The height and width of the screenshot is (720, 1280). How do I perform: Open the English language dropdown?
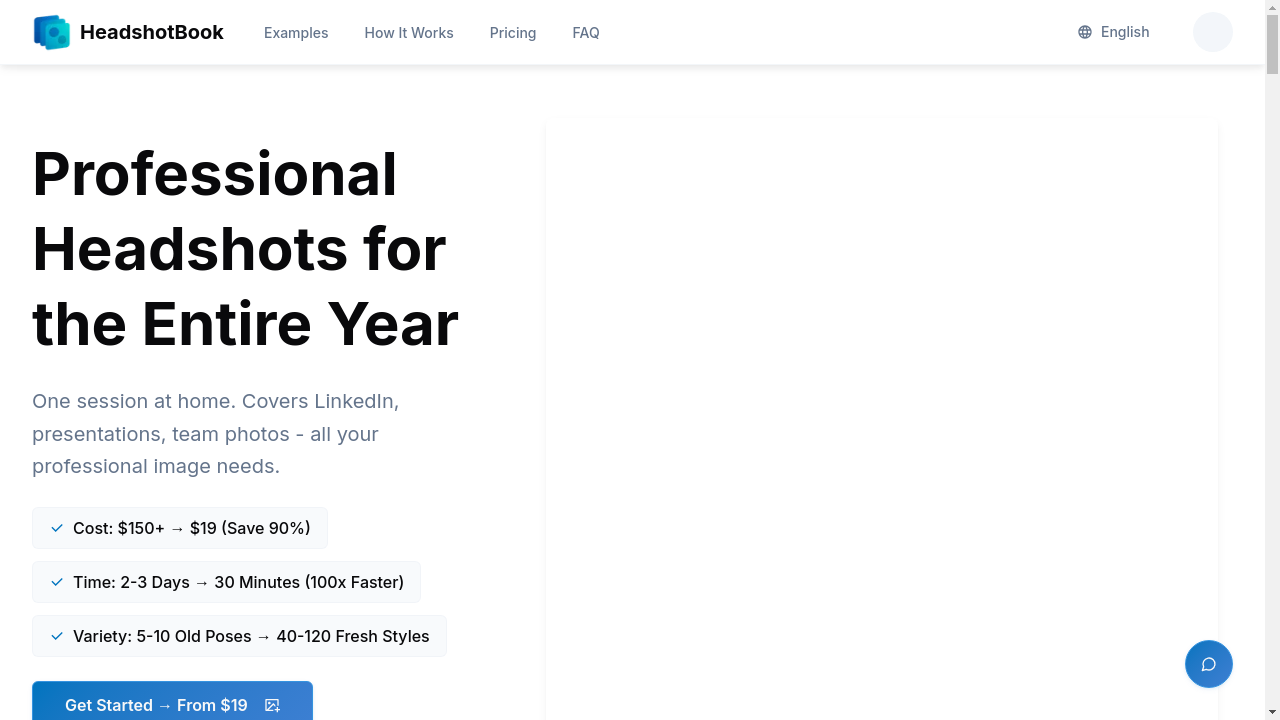[x=1114, y=32]
